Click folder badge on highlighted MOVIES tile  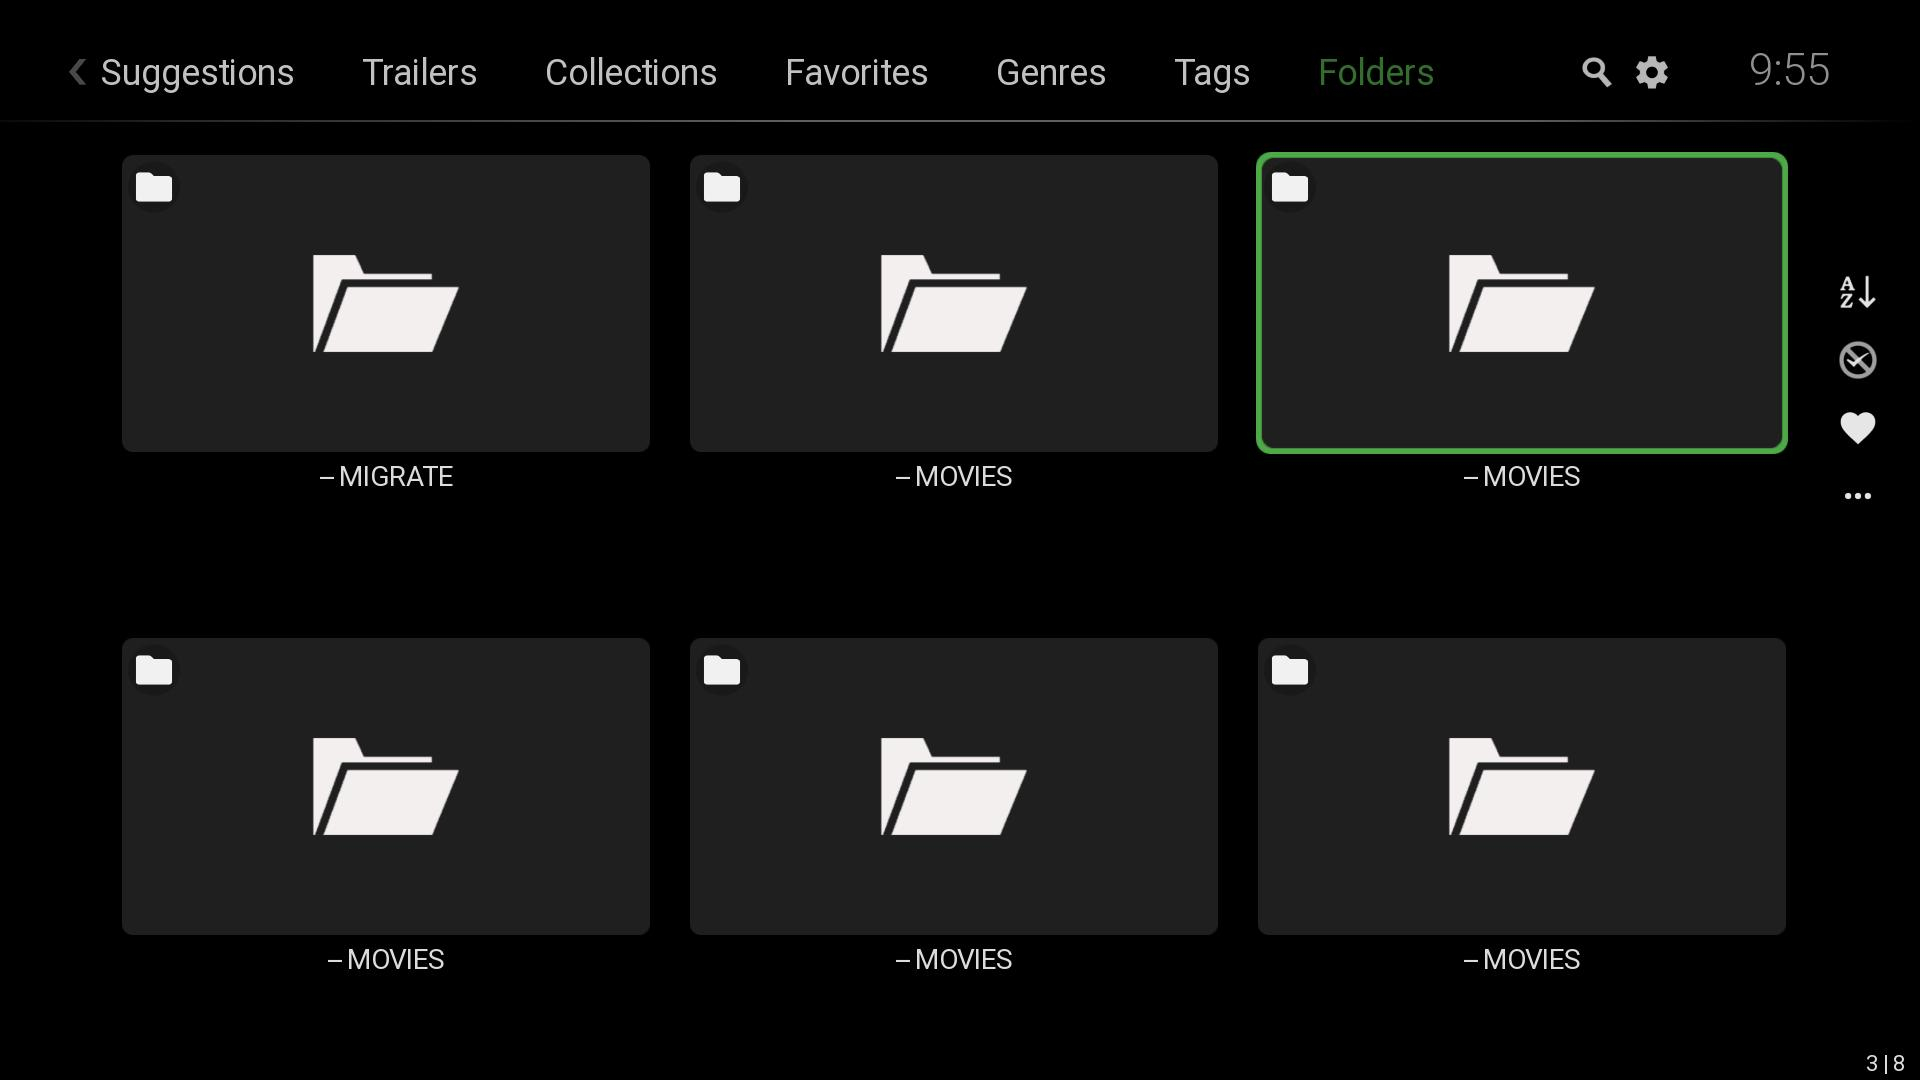point(1290,188)
